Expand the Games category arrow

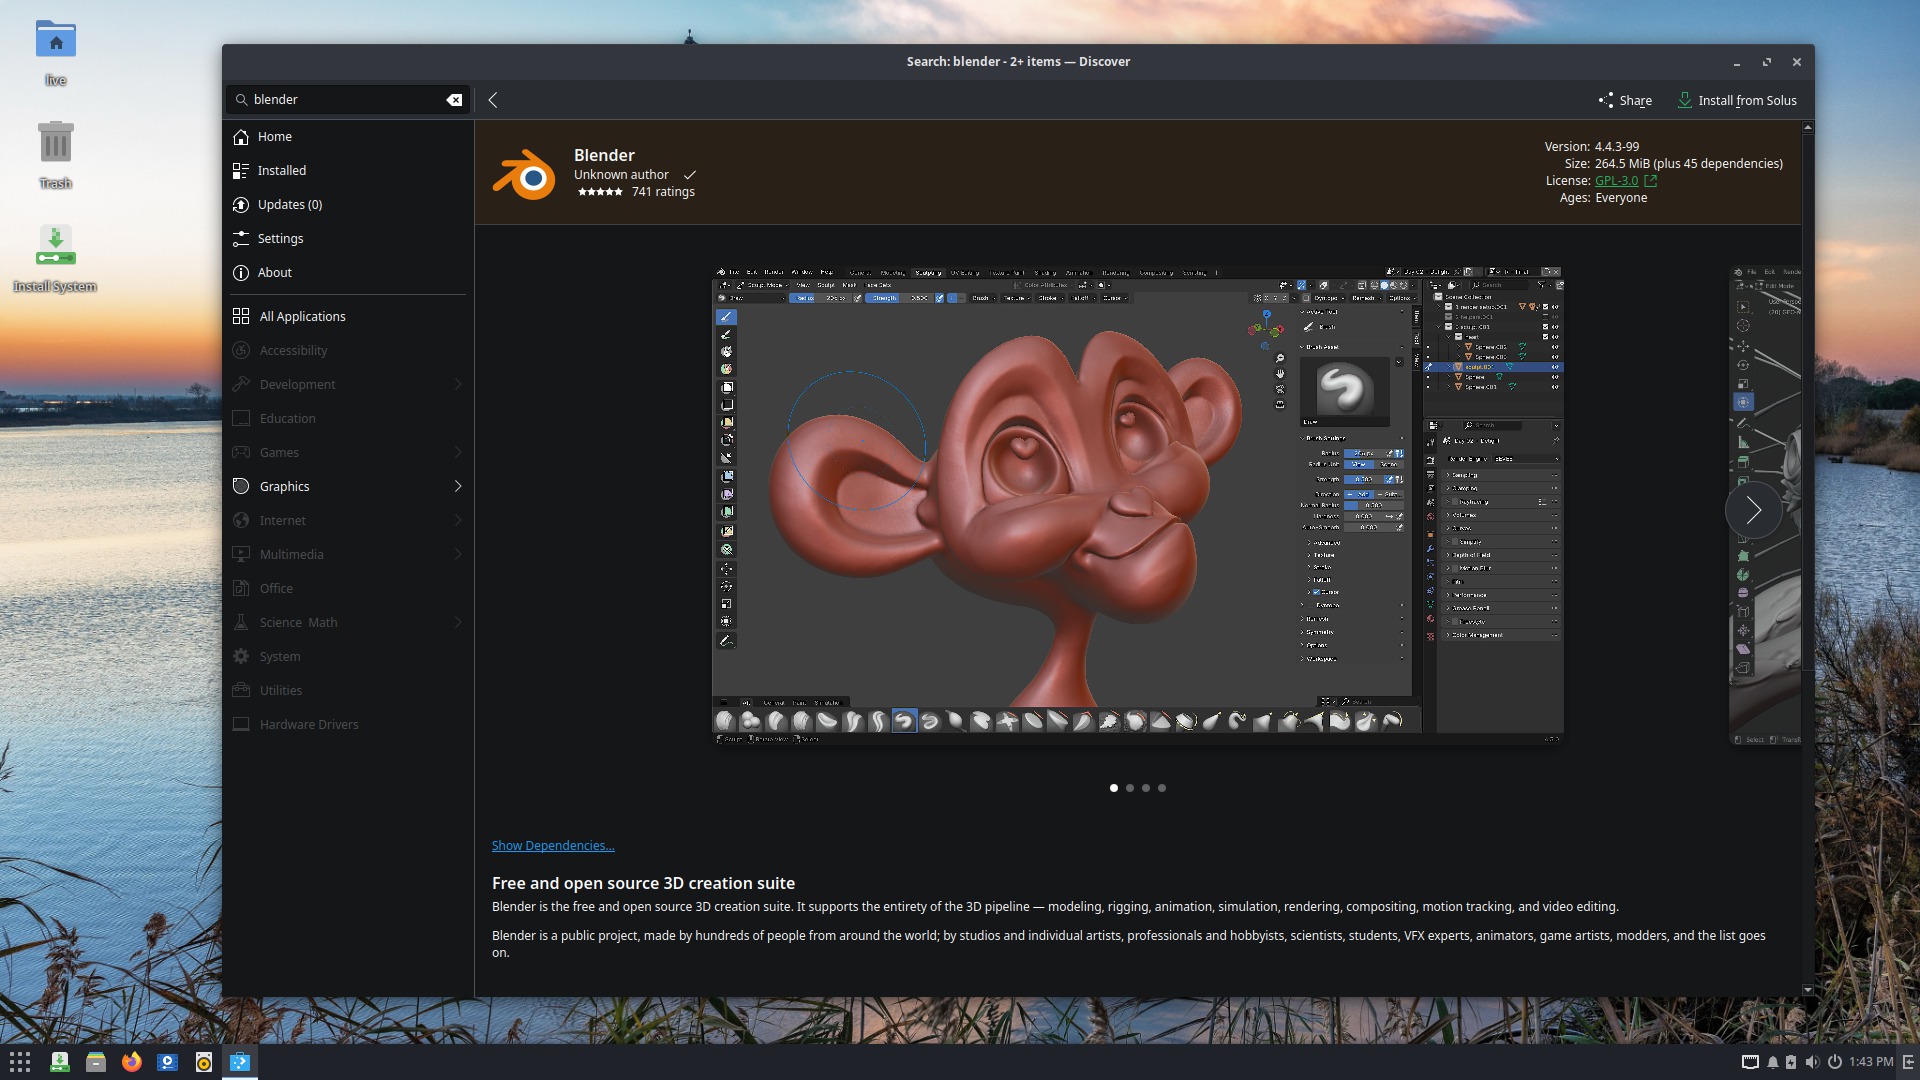[x=458, y=453]
